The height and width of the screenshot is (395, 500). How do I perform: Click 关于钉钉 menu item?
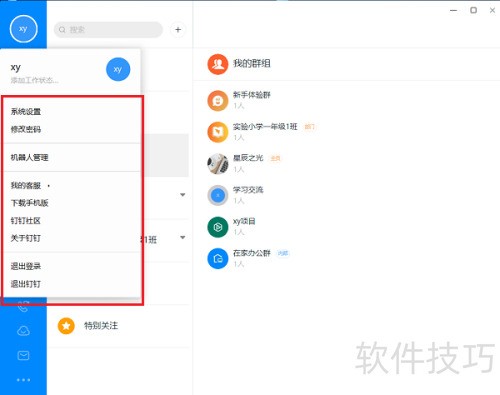26,238
